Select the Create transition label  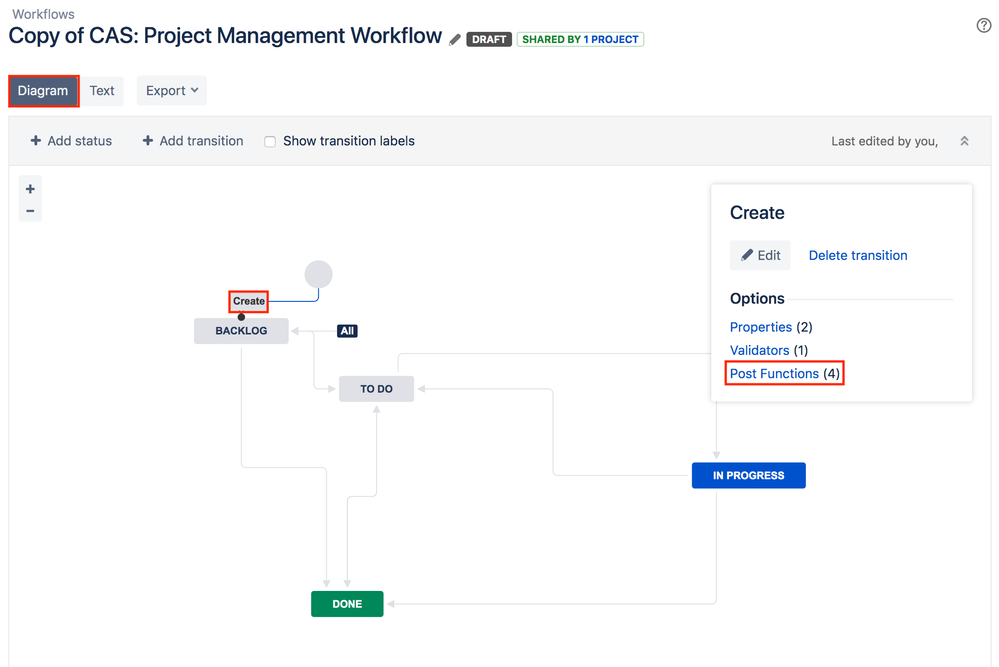coord(248,301)
